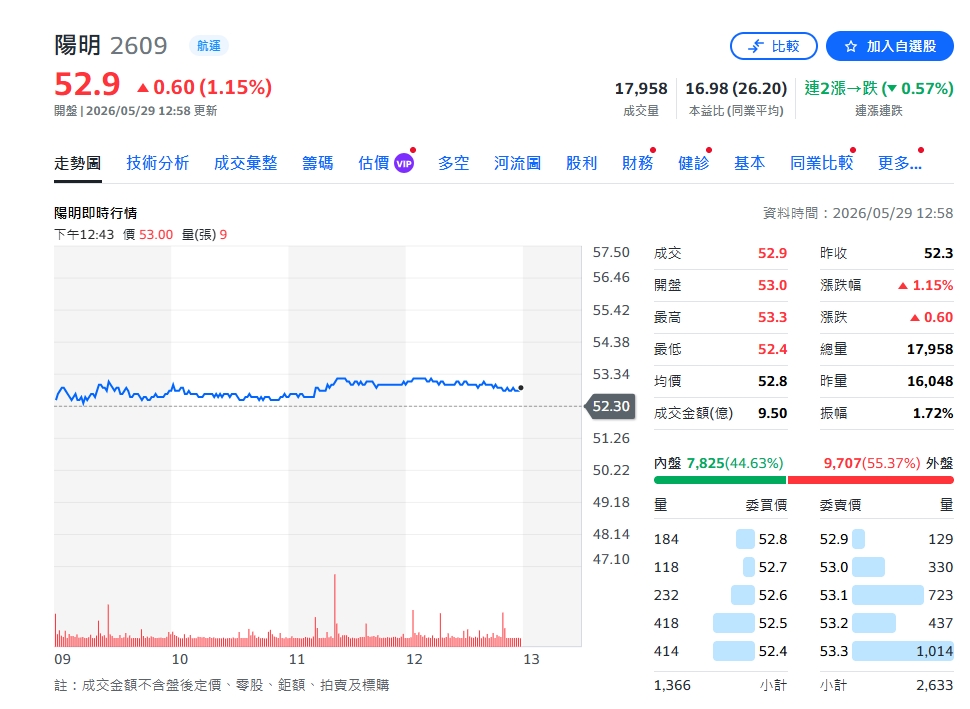The width and height of the screenshot is (970, 709).
Task: Select the bid price 52.4 row
Action: (x=720, y=651)
